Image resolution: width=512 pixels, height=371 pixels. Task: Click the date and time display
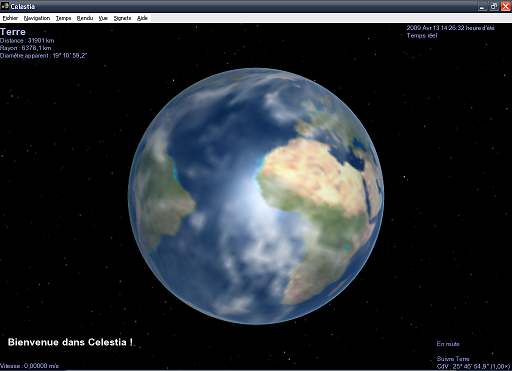450,28
